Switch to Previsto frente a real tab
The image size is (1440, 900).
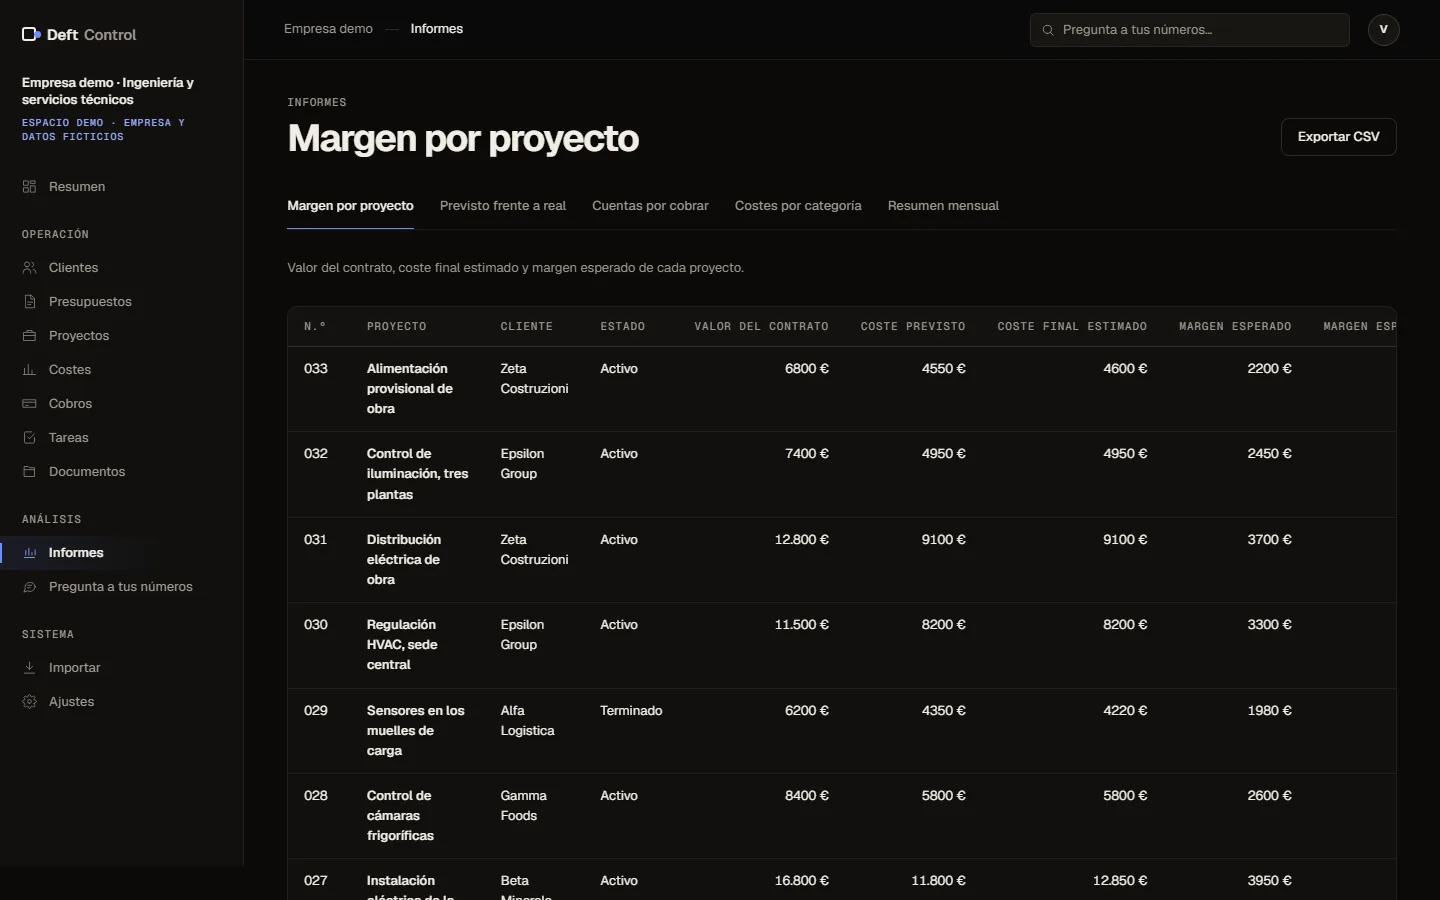[503, 206]
